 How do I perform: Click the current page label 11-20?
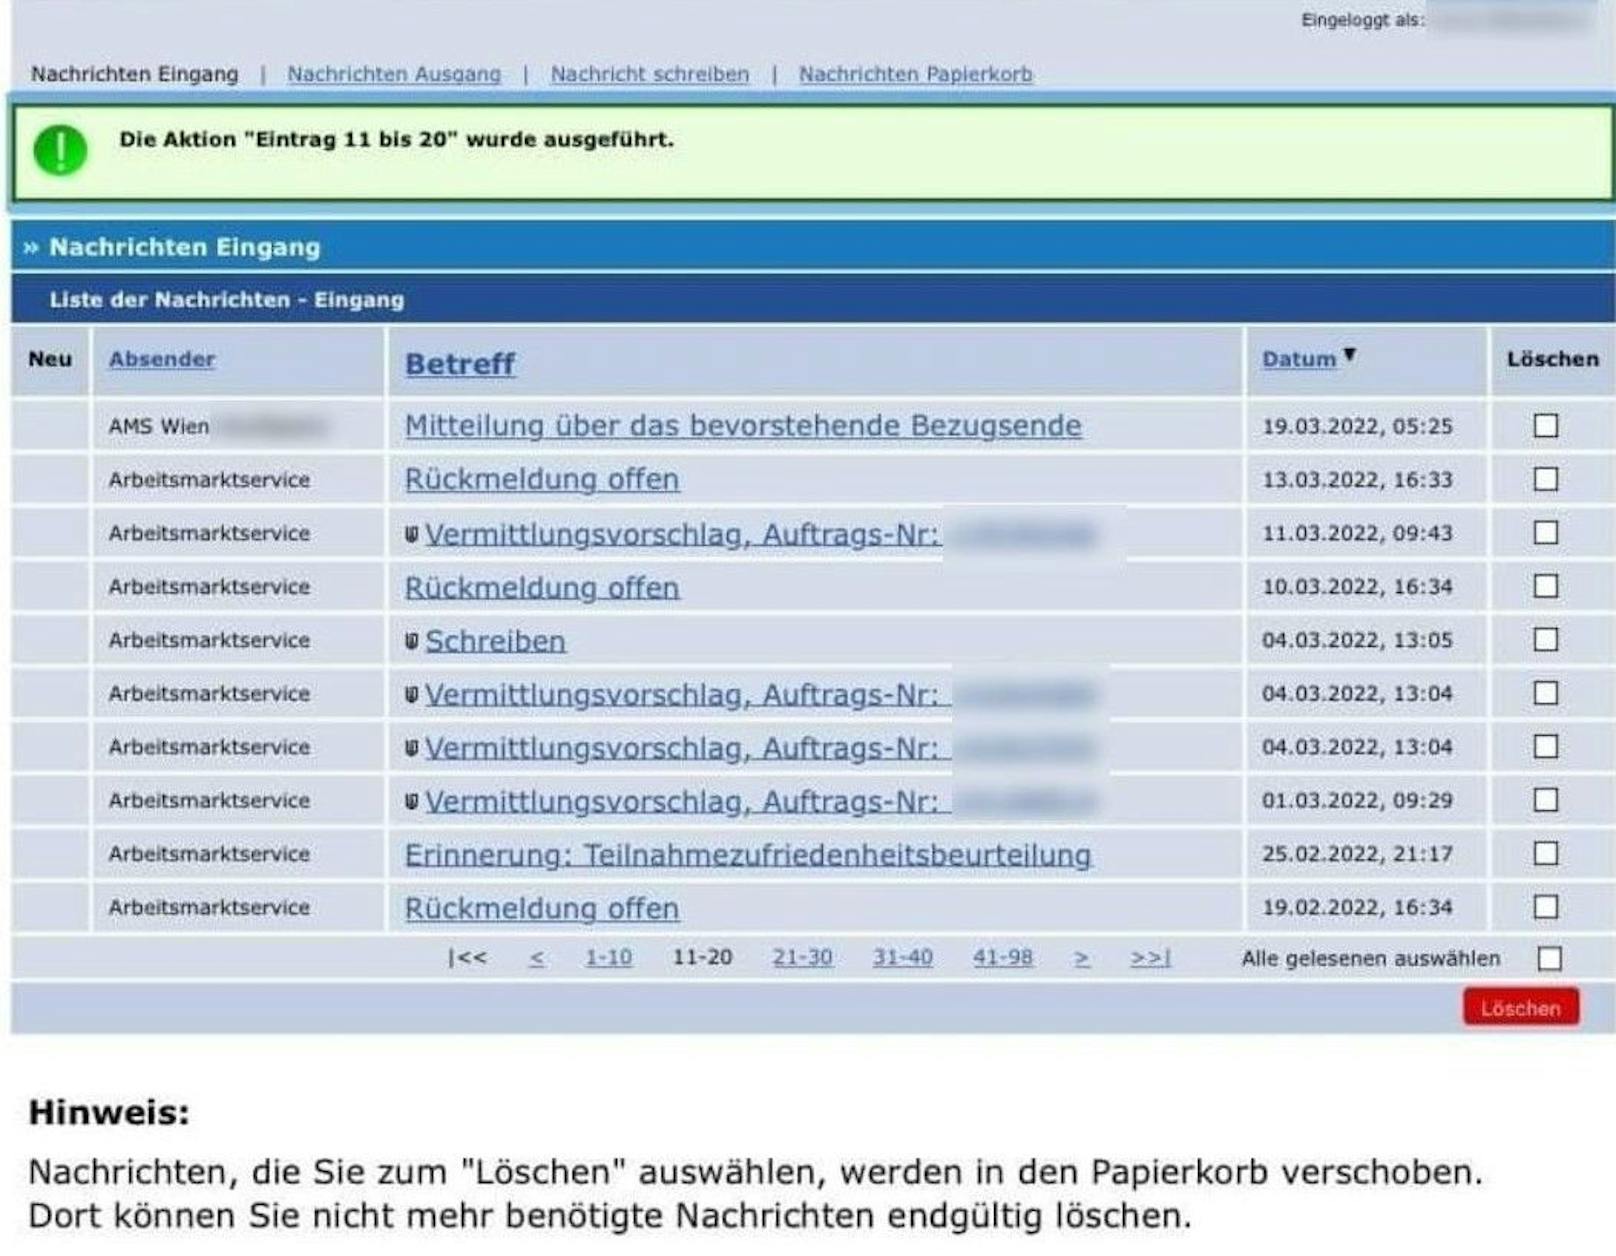click(702, 958)
